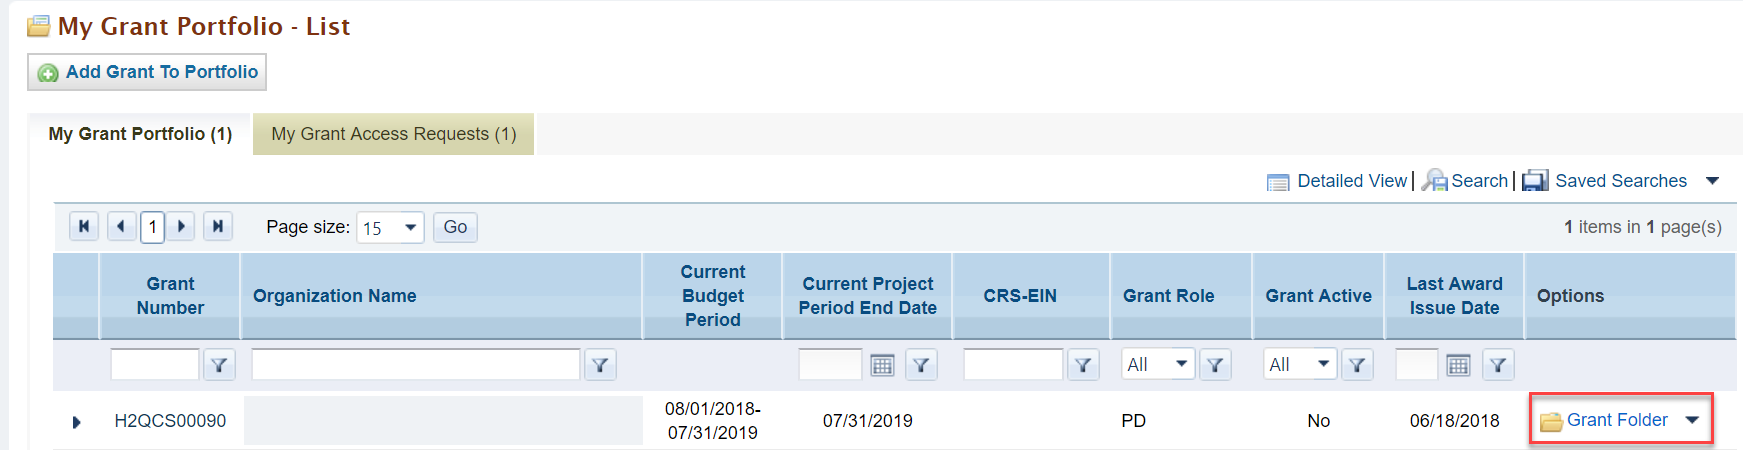Switch to My Grant Access Requests tab

pyautogui.click(x=394, y=134)
